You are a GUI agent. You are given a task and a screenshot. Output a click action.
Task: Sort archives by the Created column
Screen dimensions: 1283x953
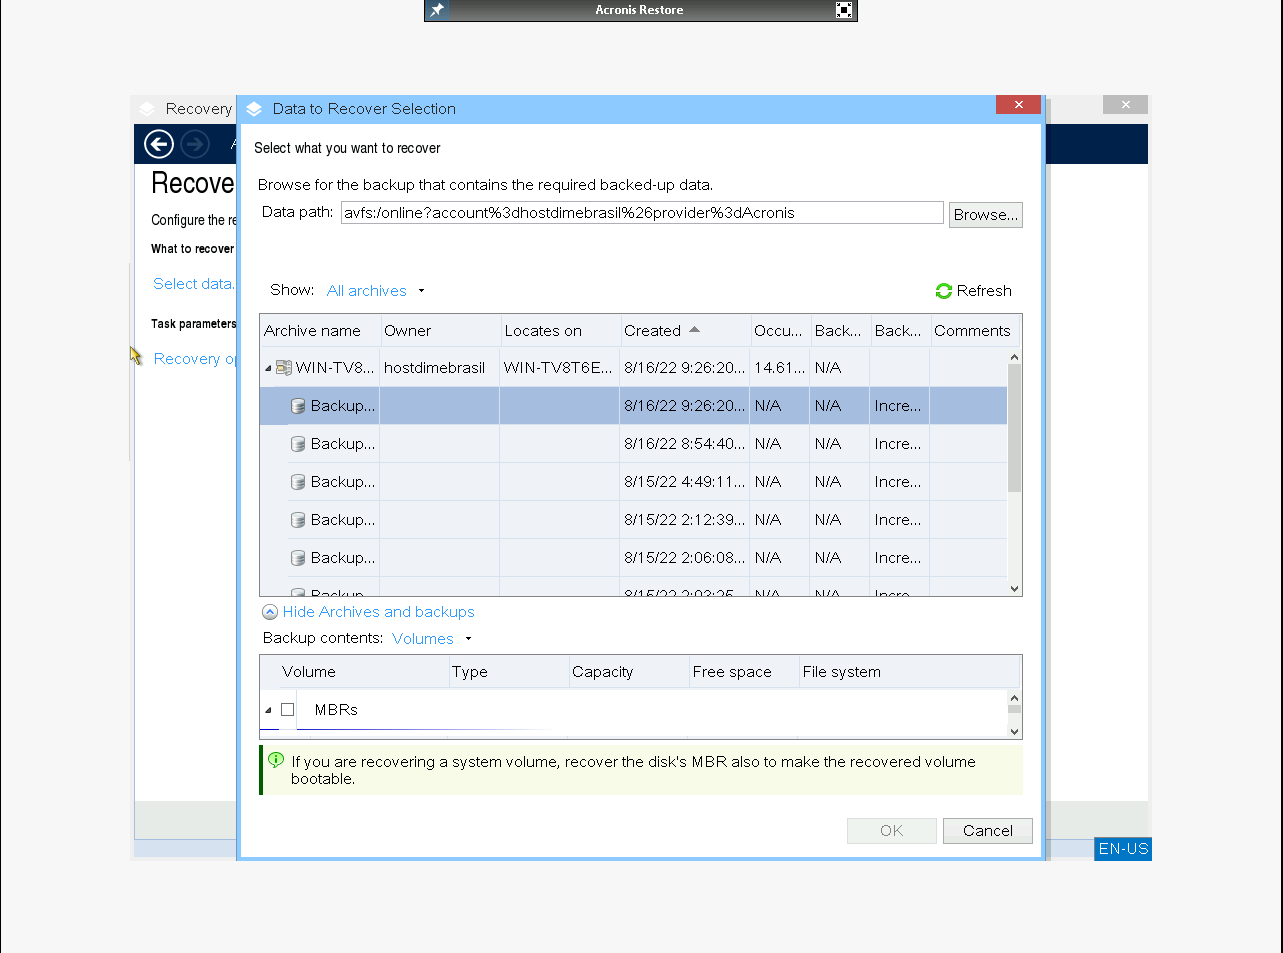685,331
